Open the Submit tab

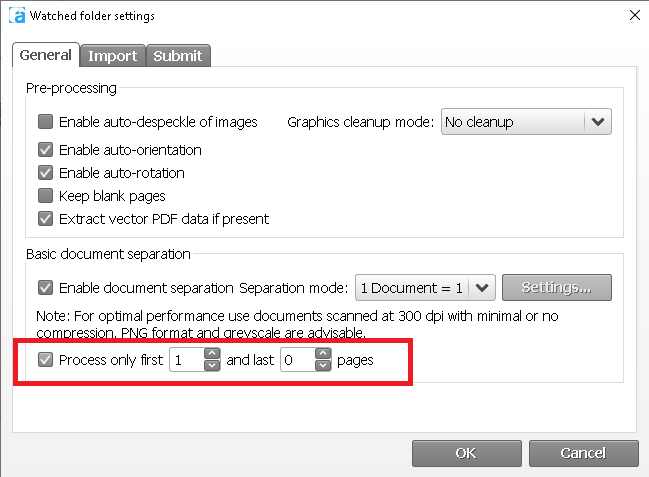pyautogui.click(x=177, y=56)
